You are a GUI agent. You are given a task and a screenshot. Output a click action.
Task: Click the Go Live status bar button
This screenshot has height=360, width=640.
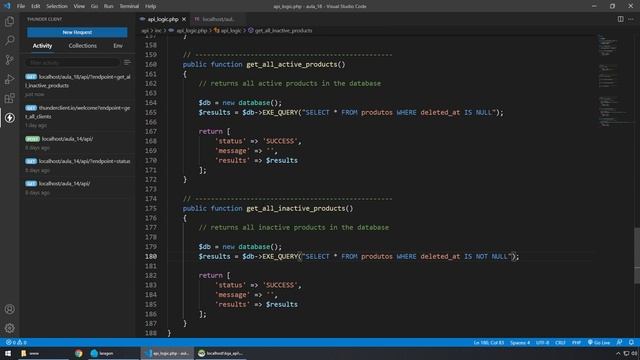(x=599, y=342)
